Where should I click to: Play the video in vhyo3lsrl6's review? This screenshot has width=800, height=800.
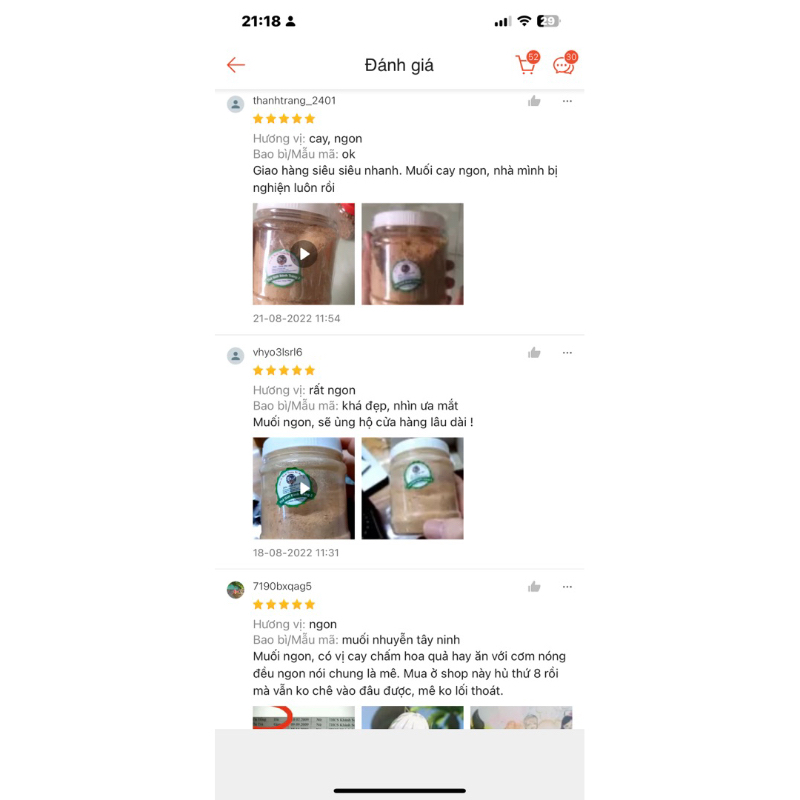pyautogui.click(x=304, y=488)
